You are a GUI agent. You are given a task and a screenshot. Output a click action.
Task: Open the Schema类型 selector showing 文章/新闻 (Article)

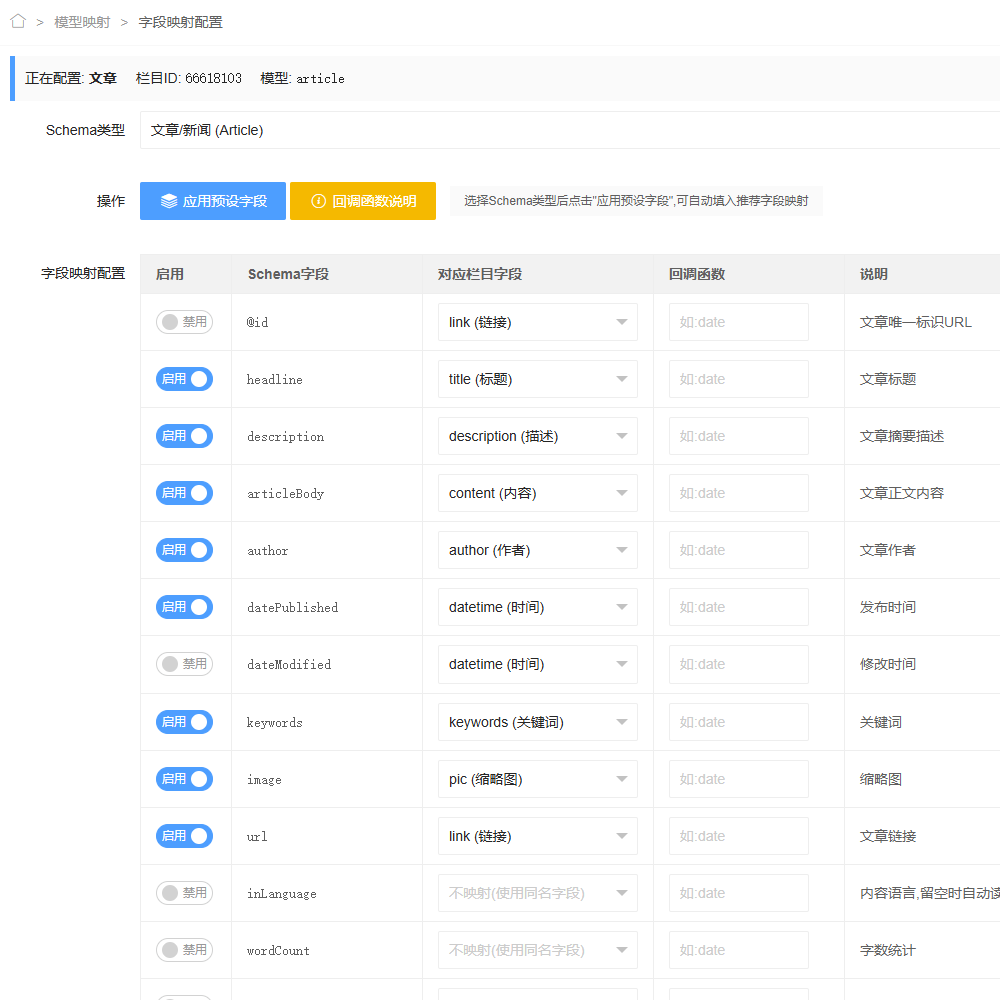pos(570,130)
